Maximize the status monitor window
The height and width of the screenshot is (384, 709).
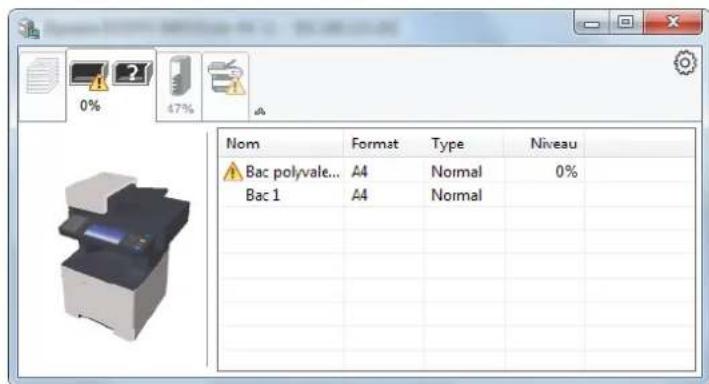click(626, 23)
